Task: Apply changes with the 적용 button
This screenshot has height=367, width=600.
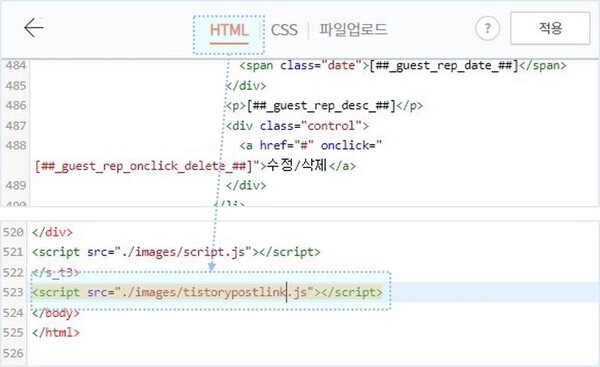Action: click(x=550, y=28)
